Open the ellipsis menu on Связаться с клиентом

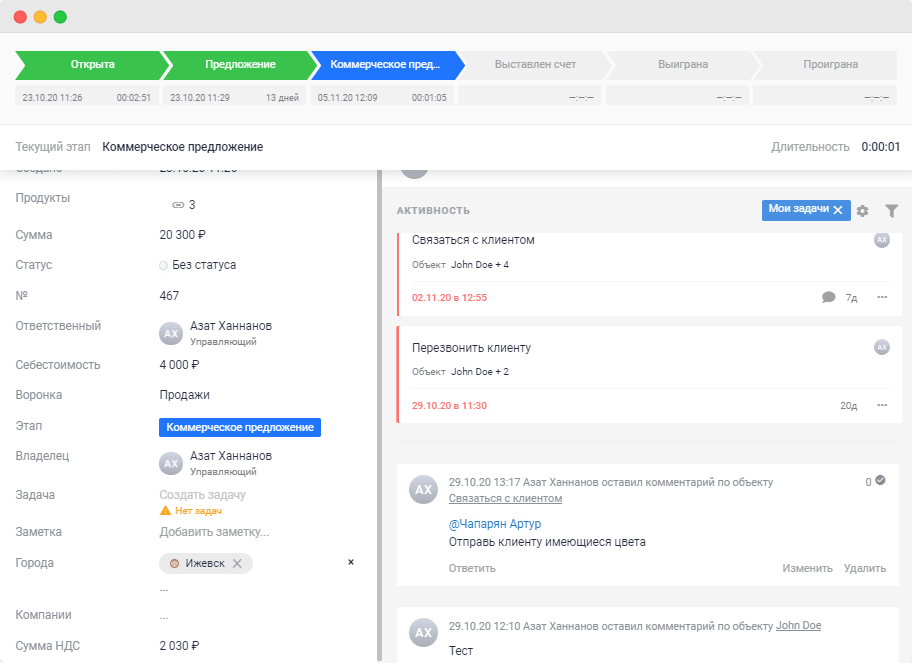coord(881,296)
